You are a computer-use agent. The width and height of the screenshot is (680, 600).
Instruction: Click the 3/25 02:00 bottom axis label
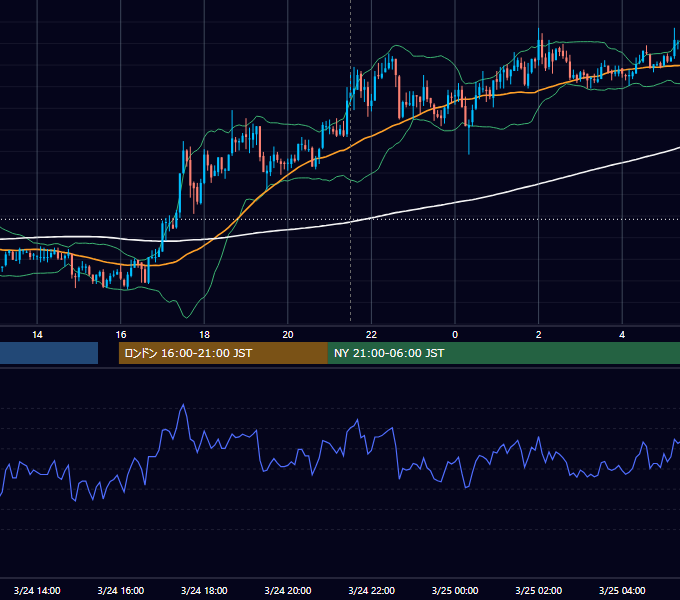click(539, 590)
